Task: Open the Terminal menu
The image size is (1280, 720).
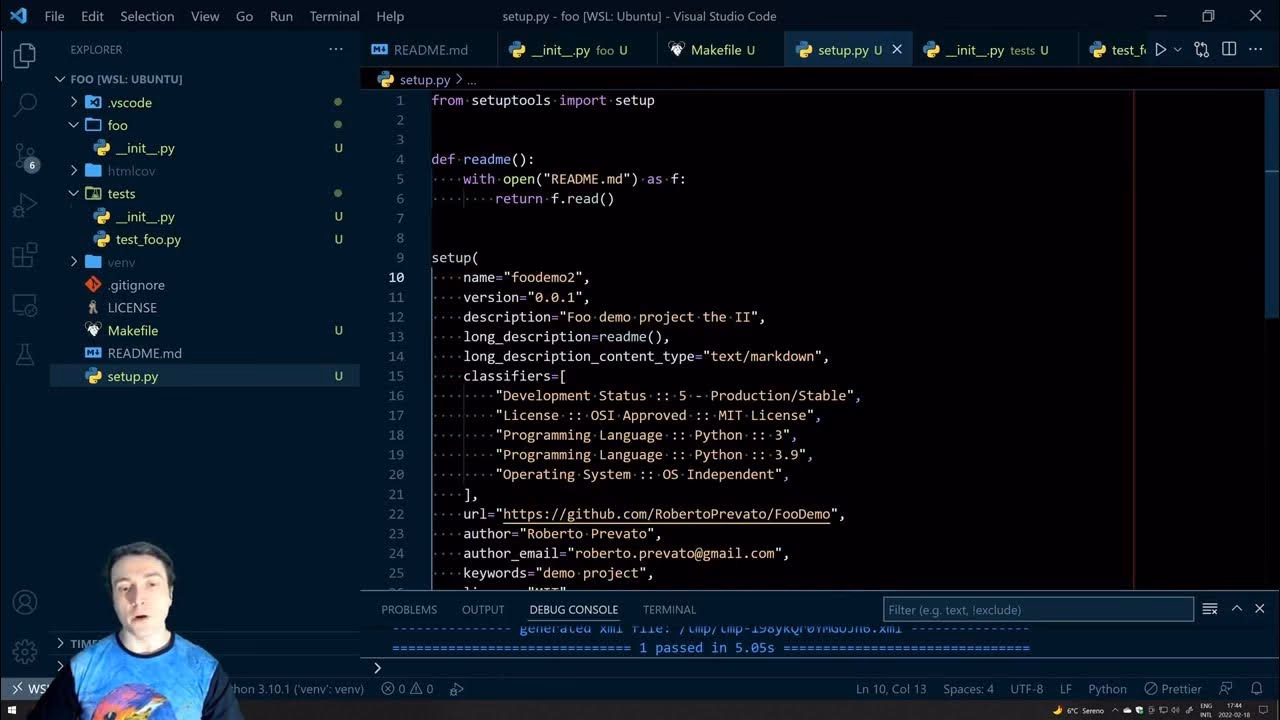Action: click(x=334, y=16)
